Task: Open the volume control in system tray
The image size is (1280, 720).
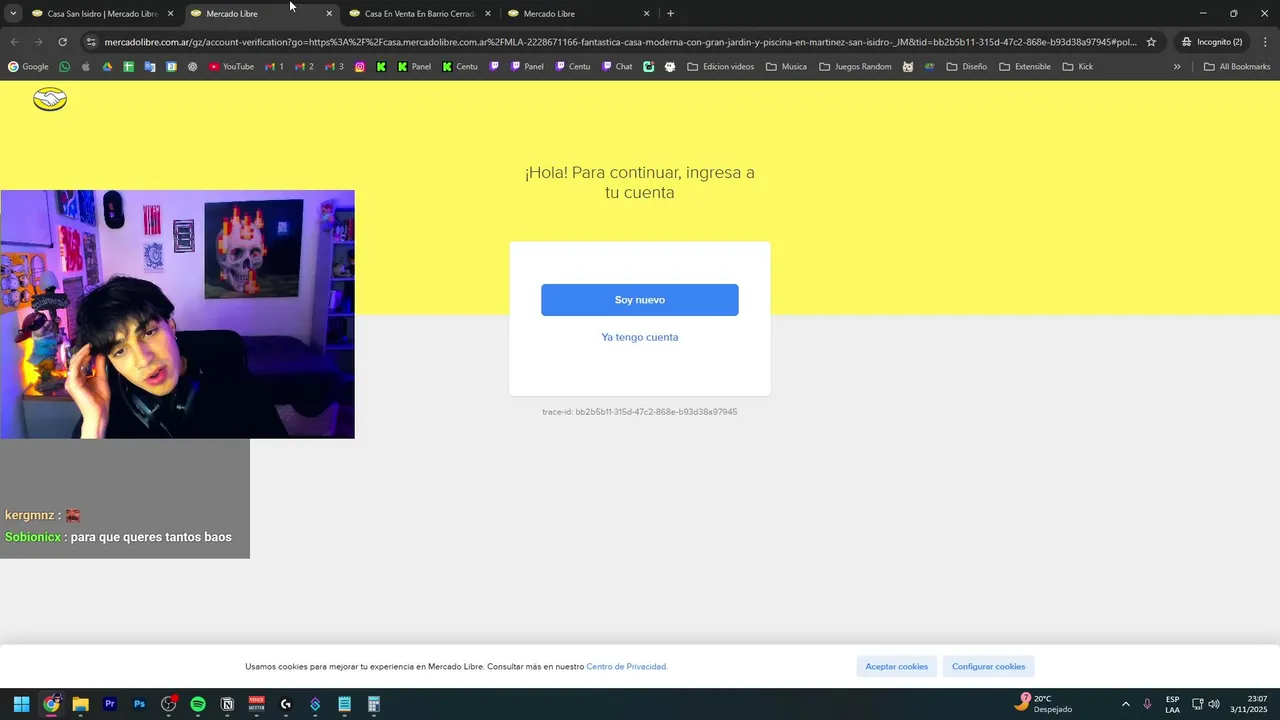Action: click(x=1214, y=704)
